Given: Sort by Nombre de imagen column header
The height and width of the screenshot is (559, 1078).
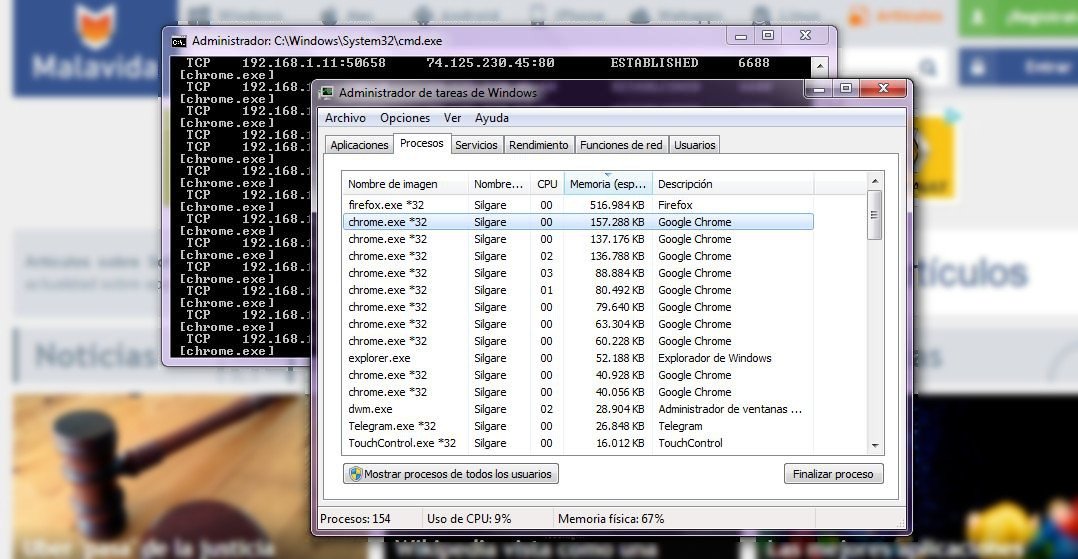Looking at the screenshot, I should click(405, 184).
